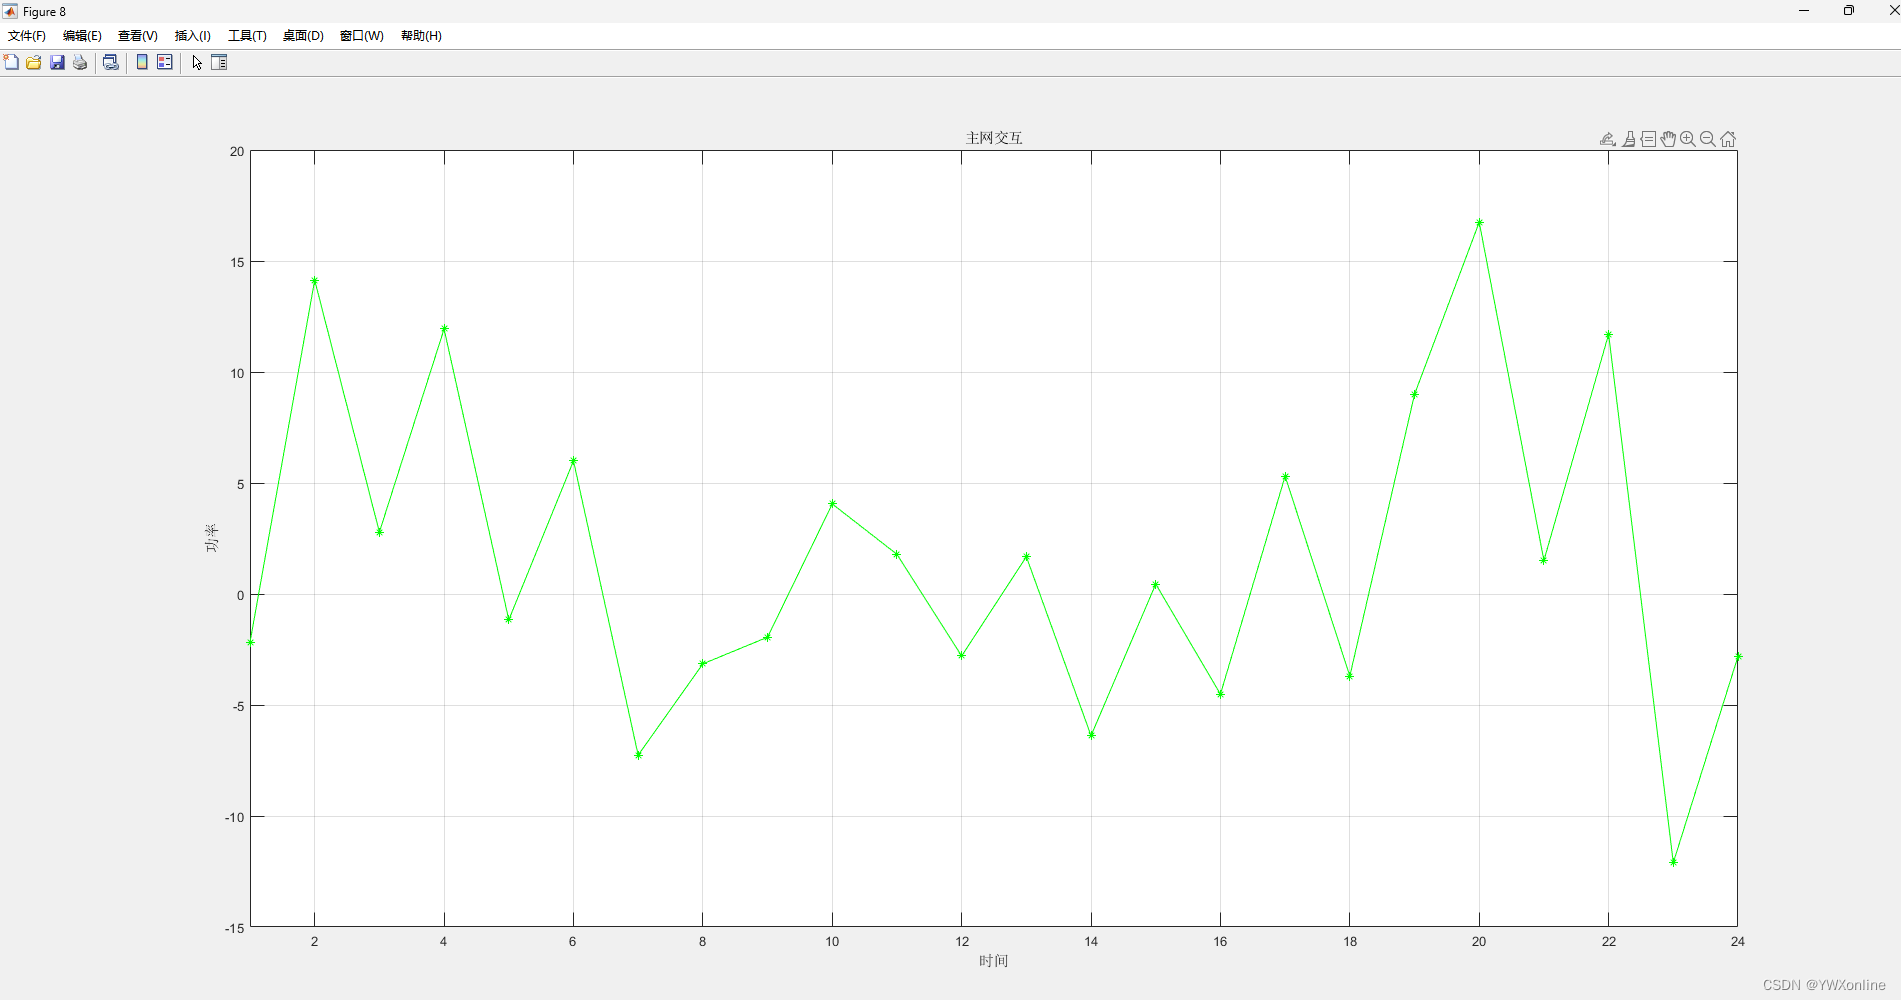Open the 文件(F) menu
1901x1000 pixels.
(x=27, y=35)
